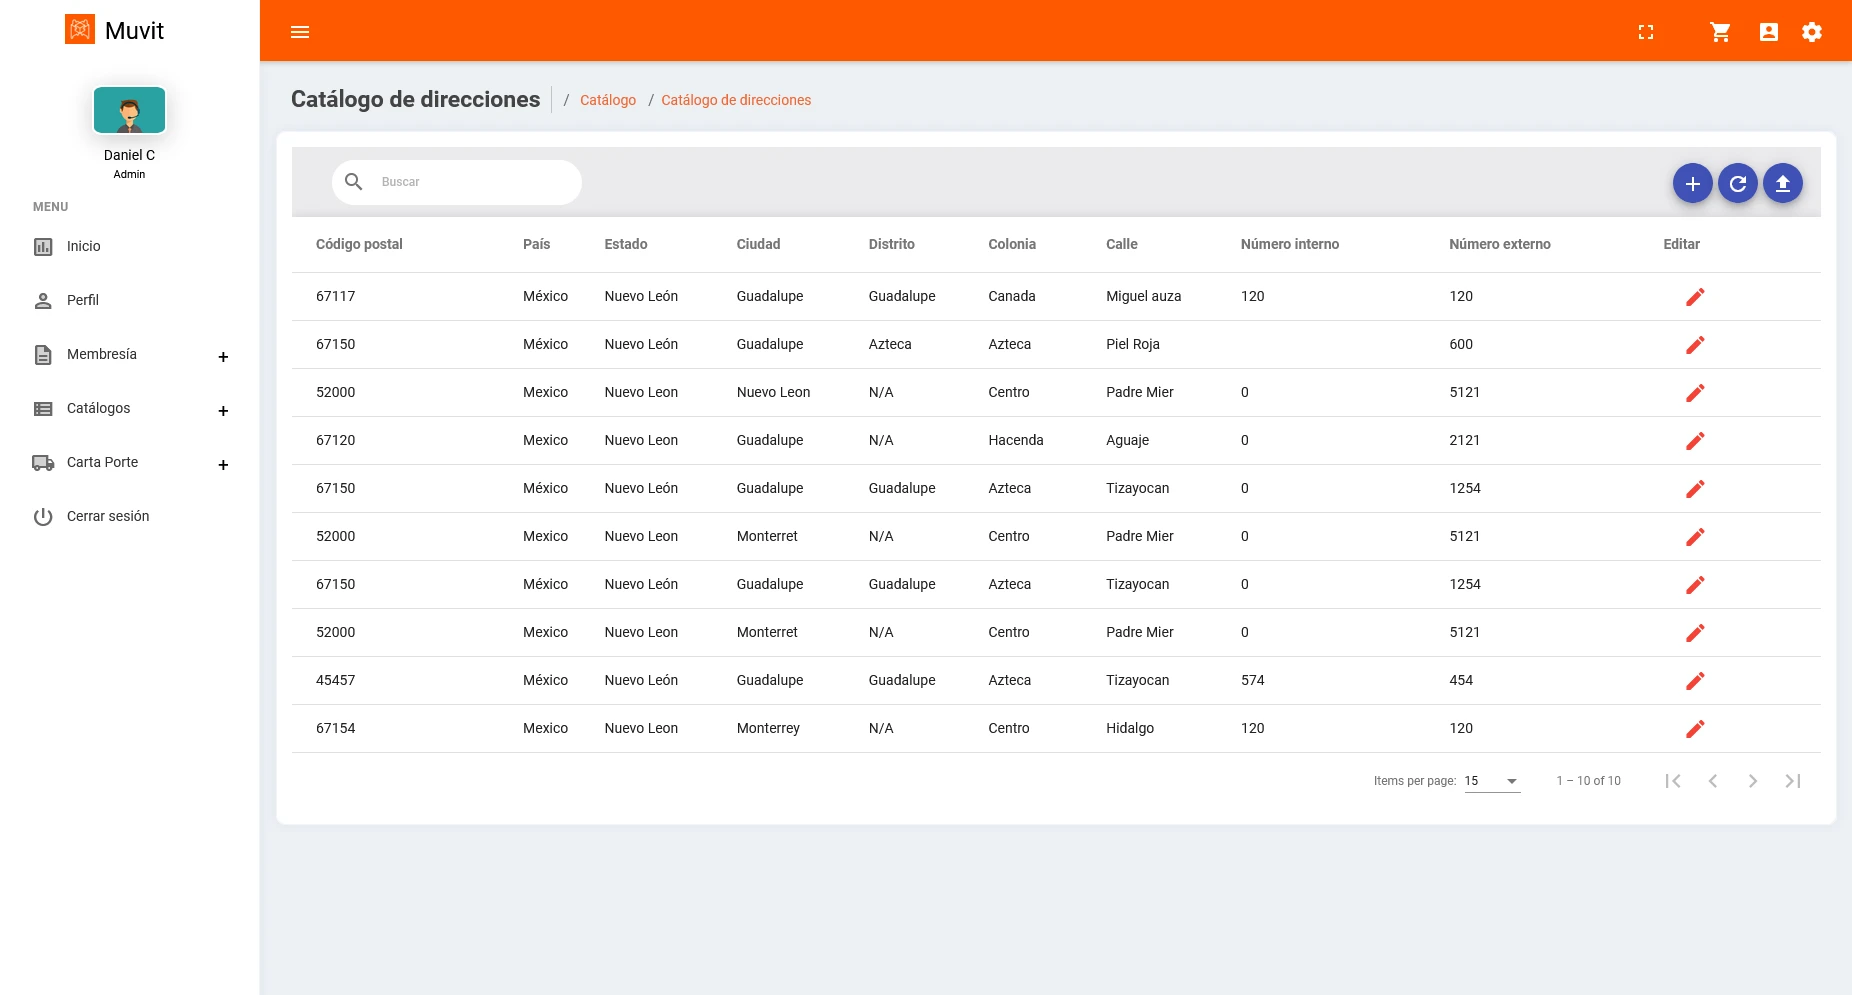Select the Hidalgo street cell

click(1130, 728)
